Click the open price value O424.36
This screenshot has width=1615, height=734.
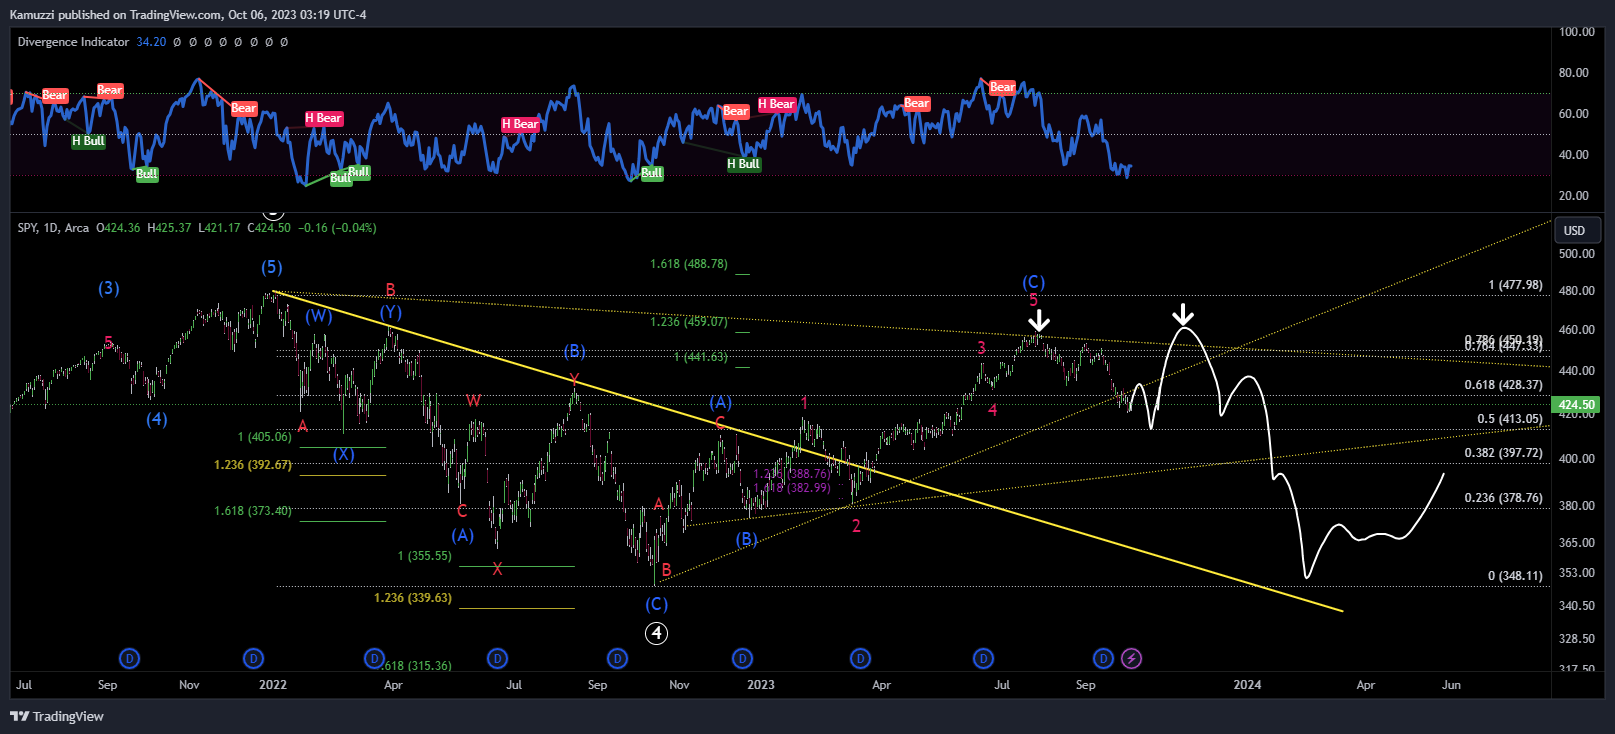[x=118, y=228]
